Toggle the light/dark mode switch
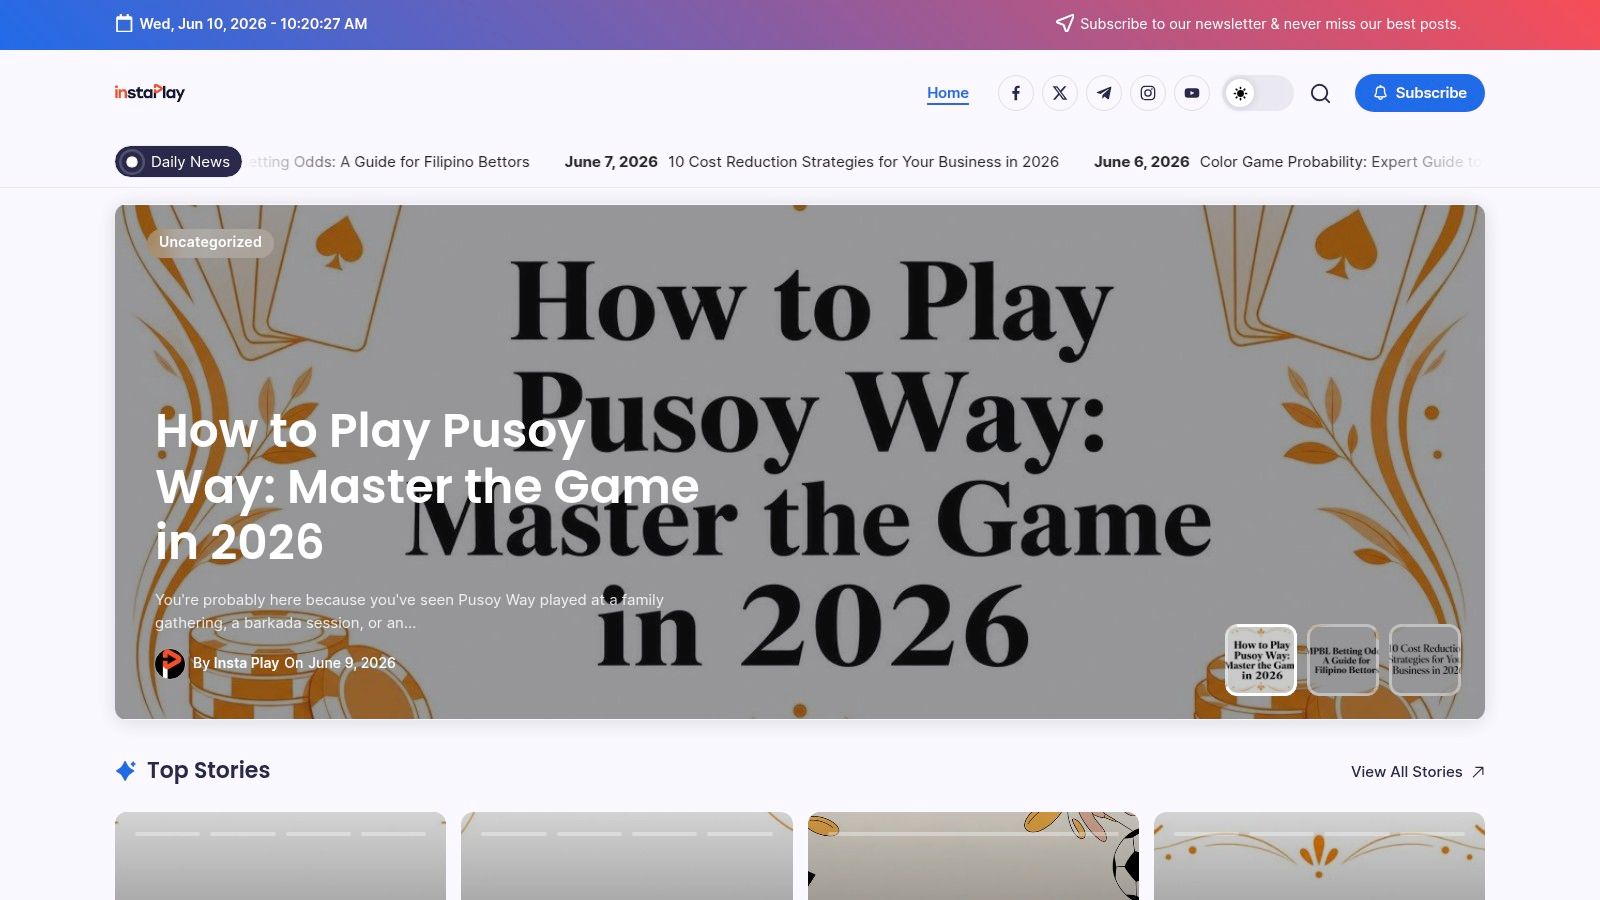 [1258, 93]
